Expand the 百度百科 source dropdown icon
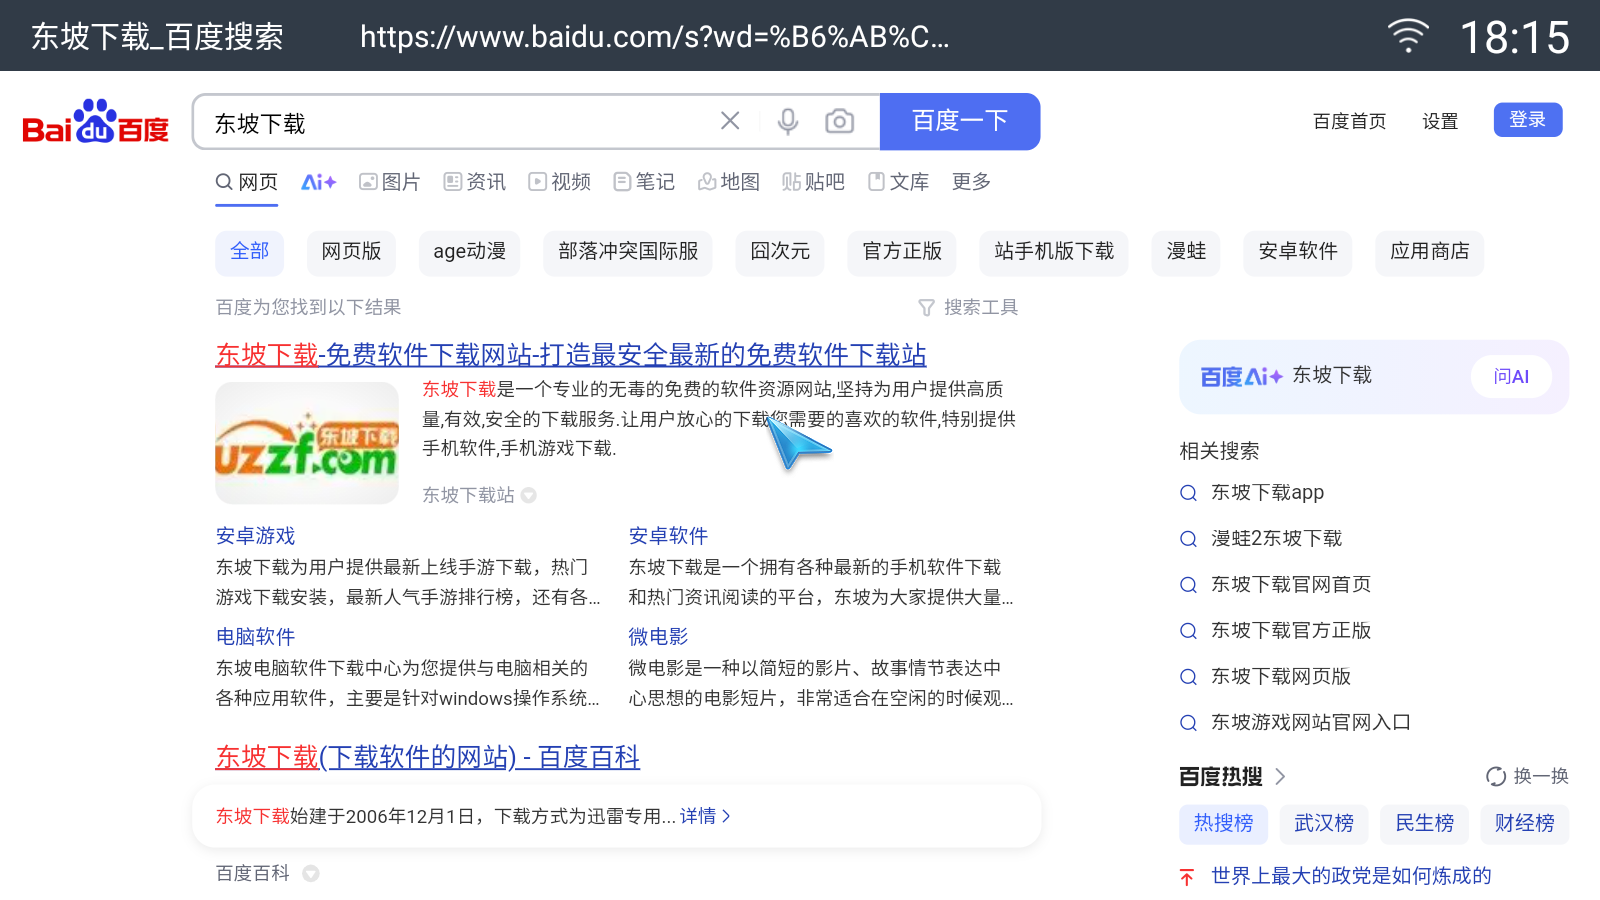Image resolution: width=1600 pixels, height=900 pixels. pos(311,873)
